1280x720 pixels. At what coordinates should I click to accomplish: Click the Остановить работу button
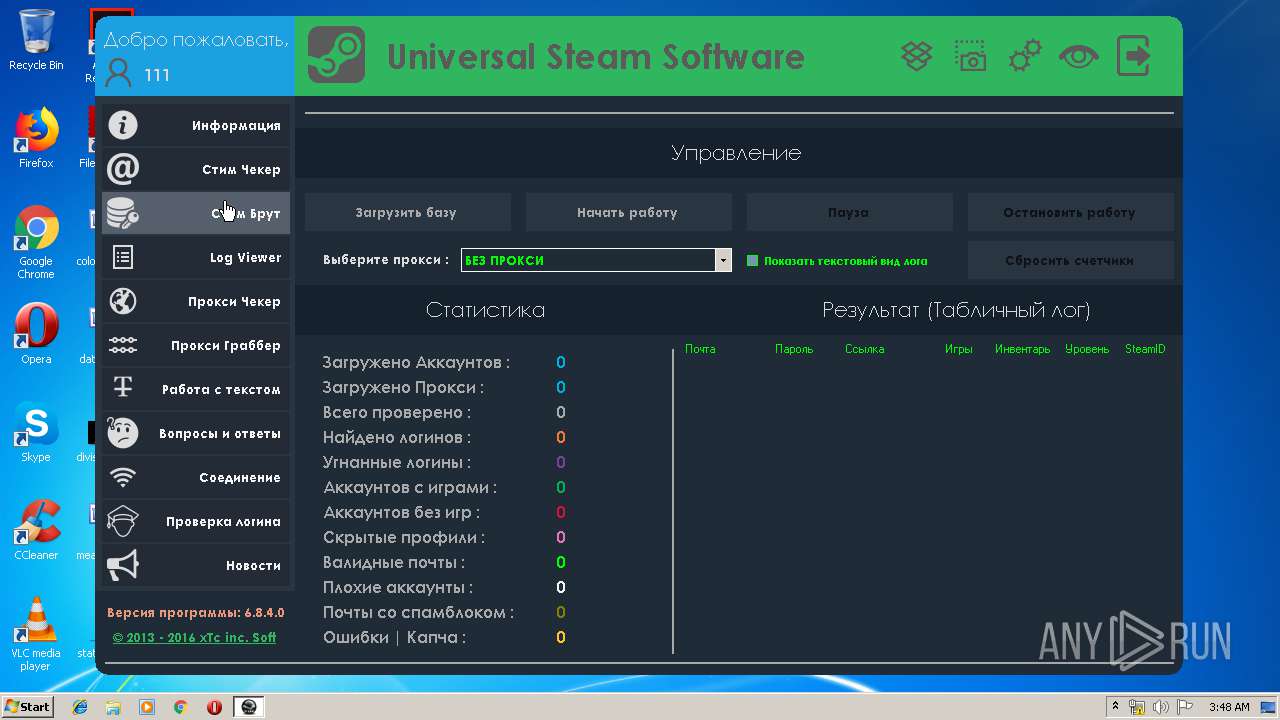1070,212
